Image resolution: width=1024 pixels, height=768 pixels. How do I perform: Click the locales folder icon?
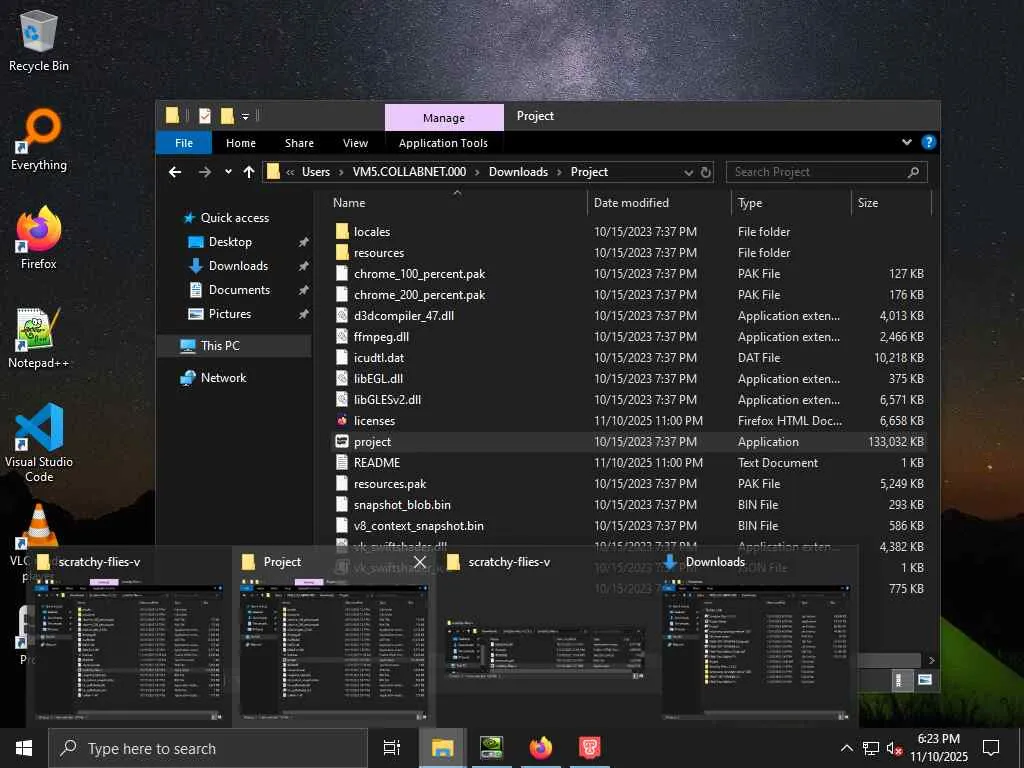coord(342,231)
